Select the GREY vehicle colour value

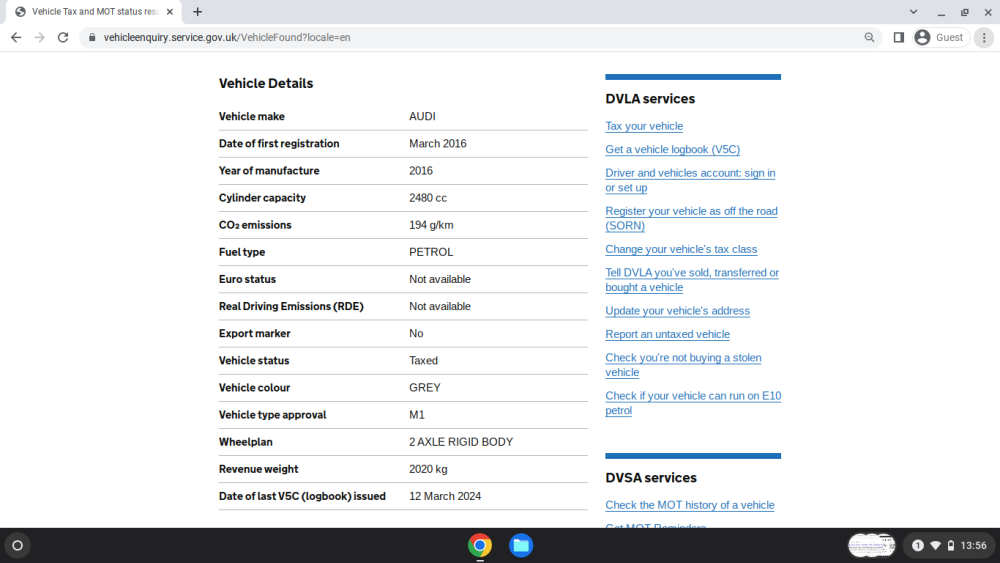point(425,388)
